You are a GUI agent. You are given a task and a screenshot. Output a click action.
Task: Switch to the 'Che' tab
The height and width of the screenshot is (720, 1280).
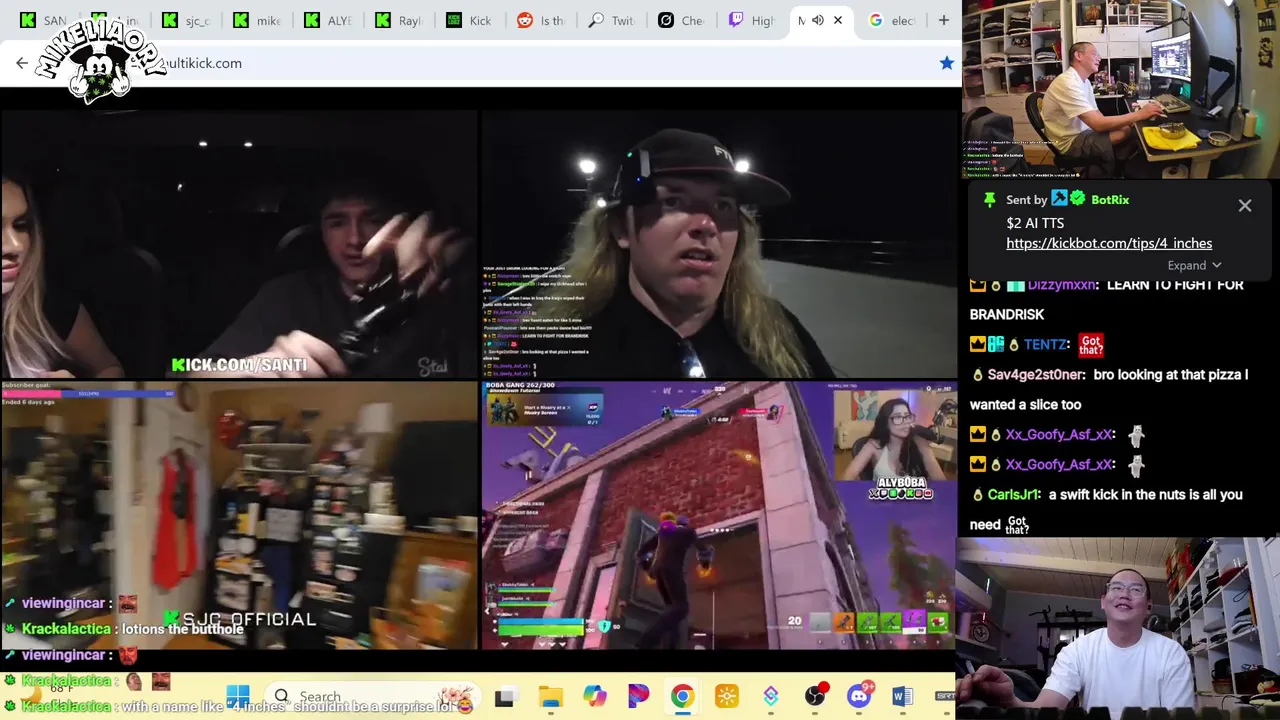click(x=682, y=20)
